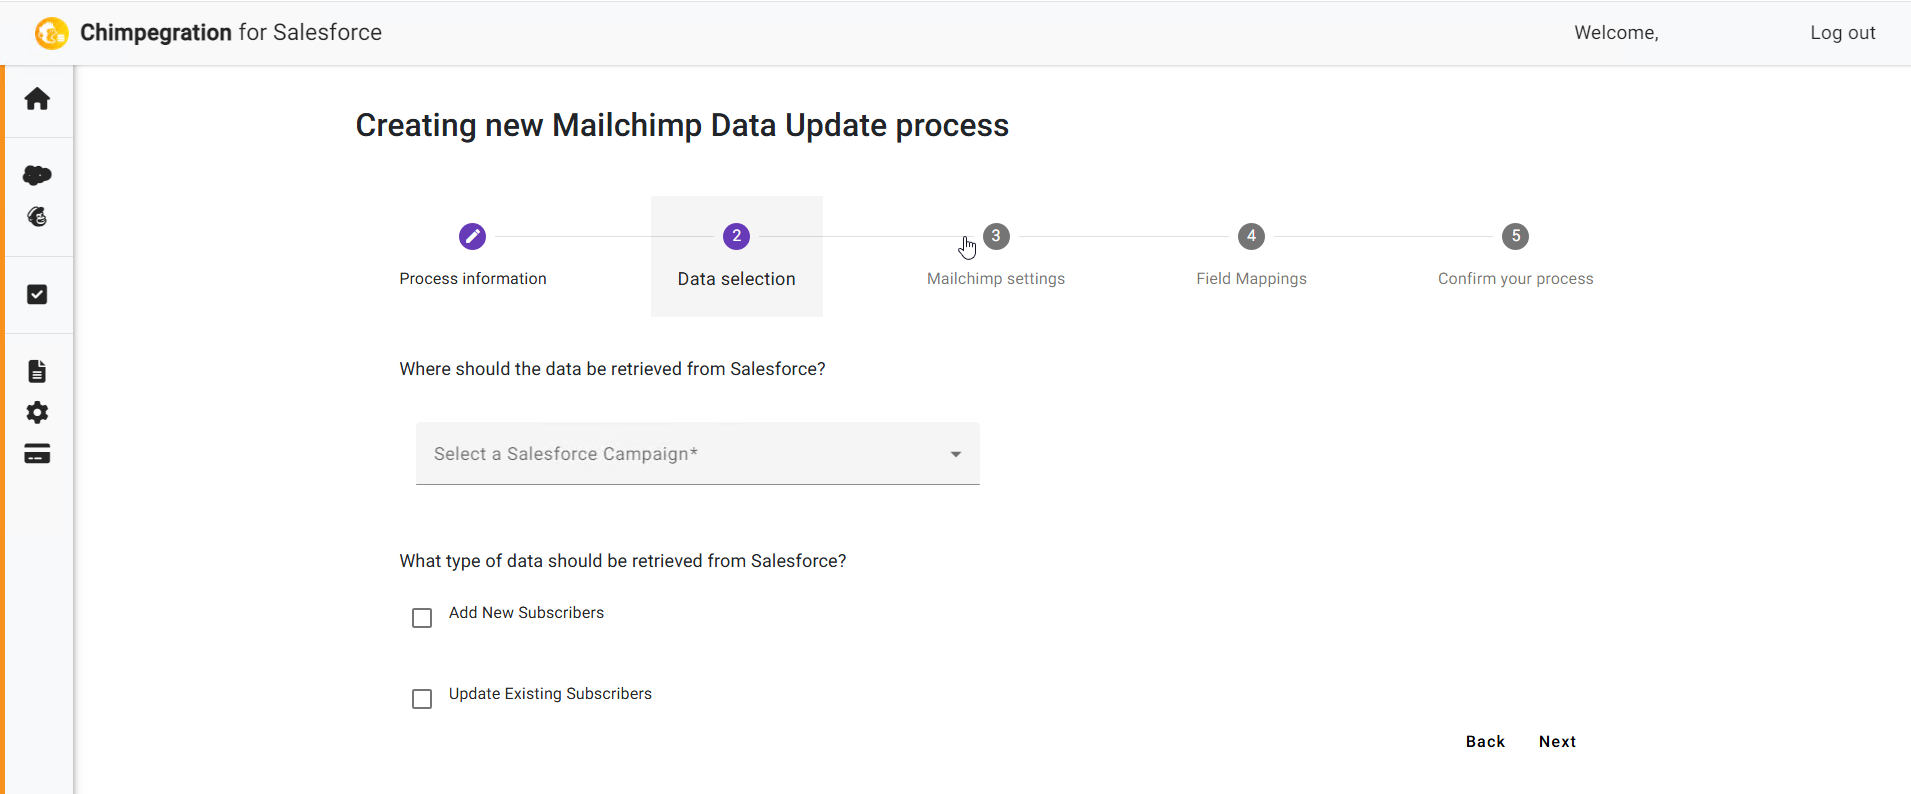Open the document icon in the sidebar
1911x794 pixels.
pyautogui.click(x=37, y=371)
